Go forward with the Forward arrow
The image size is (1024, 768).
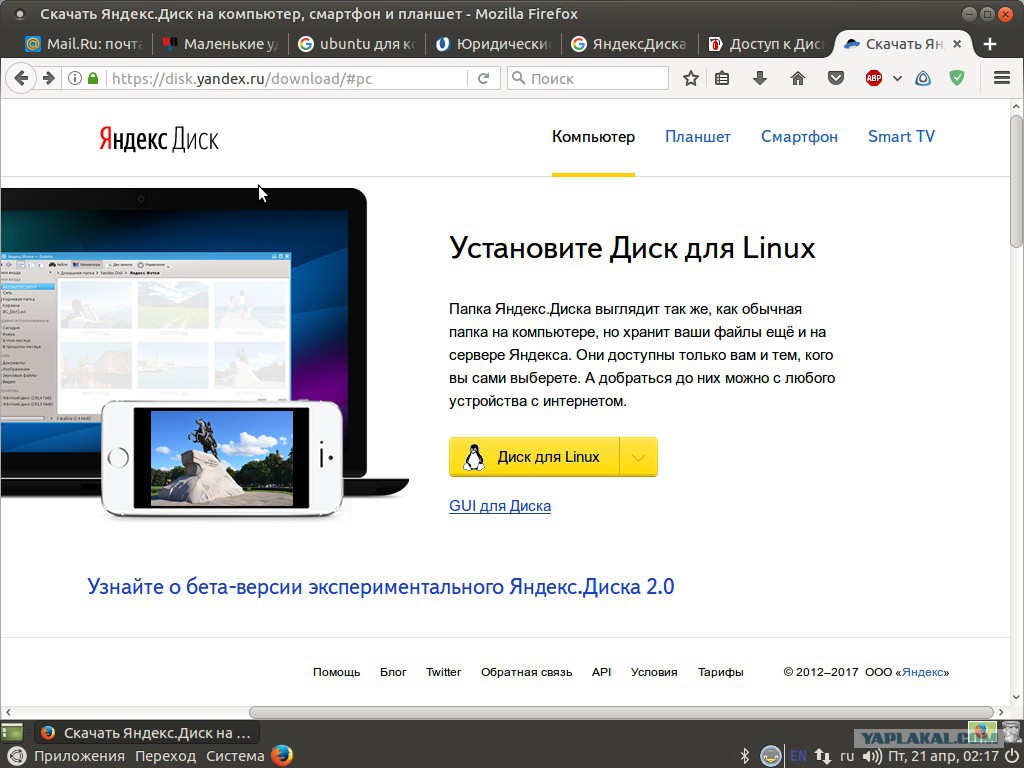click(48, 78)
